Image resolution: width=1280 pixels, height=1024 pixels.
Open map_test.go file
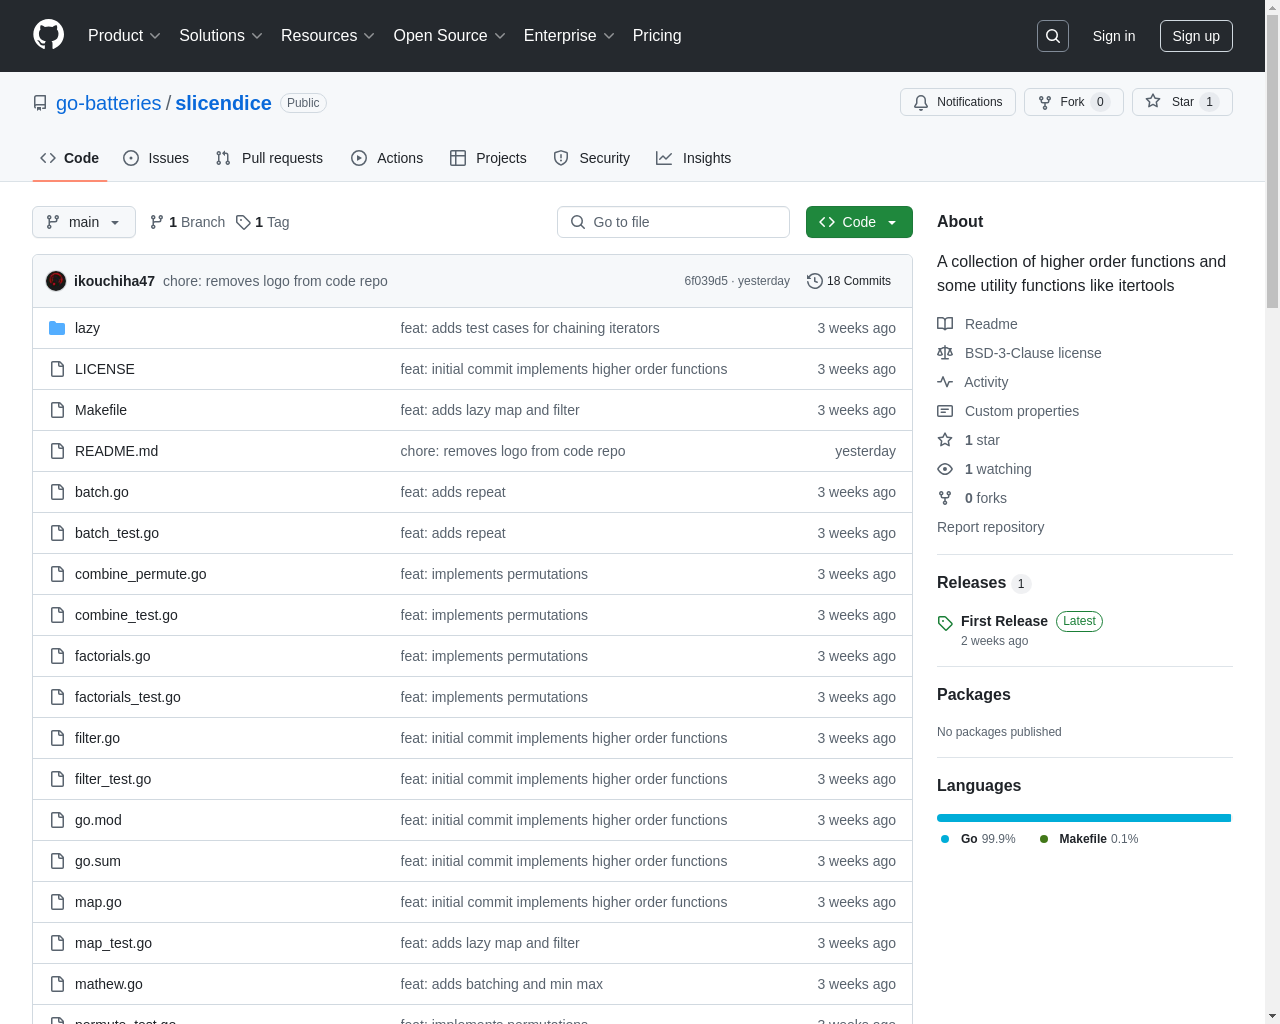click(113, 943)
